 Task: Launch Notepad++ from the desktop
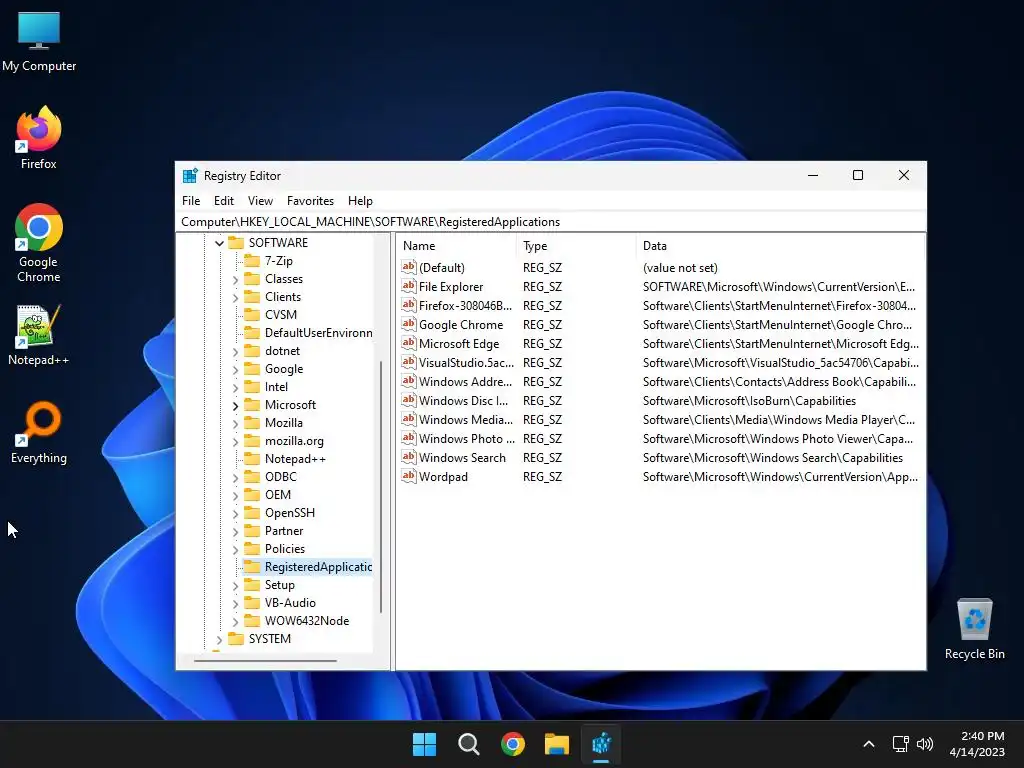pos(39,334)
